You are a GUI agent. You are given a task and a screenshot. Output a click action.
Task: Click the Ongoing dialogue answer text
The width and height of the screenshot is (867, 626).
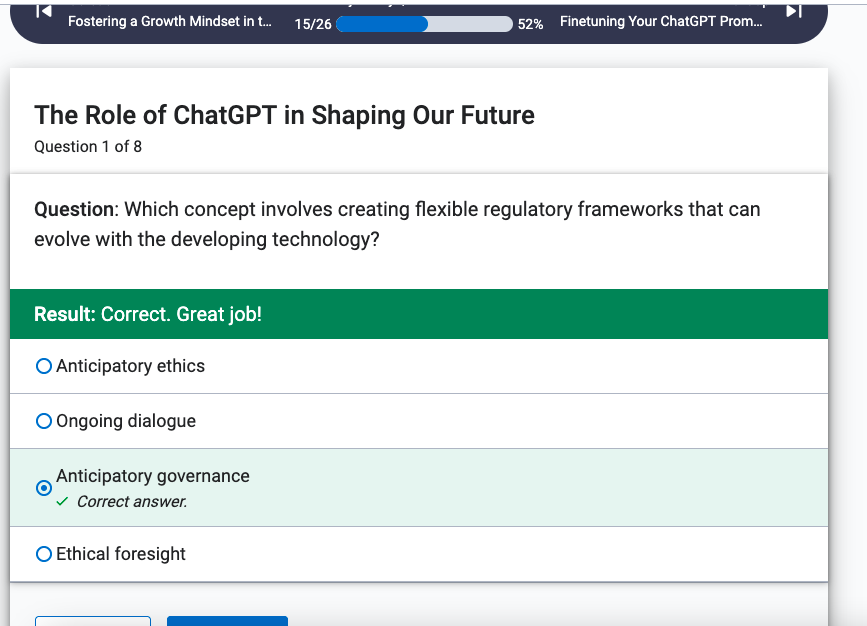126,421
